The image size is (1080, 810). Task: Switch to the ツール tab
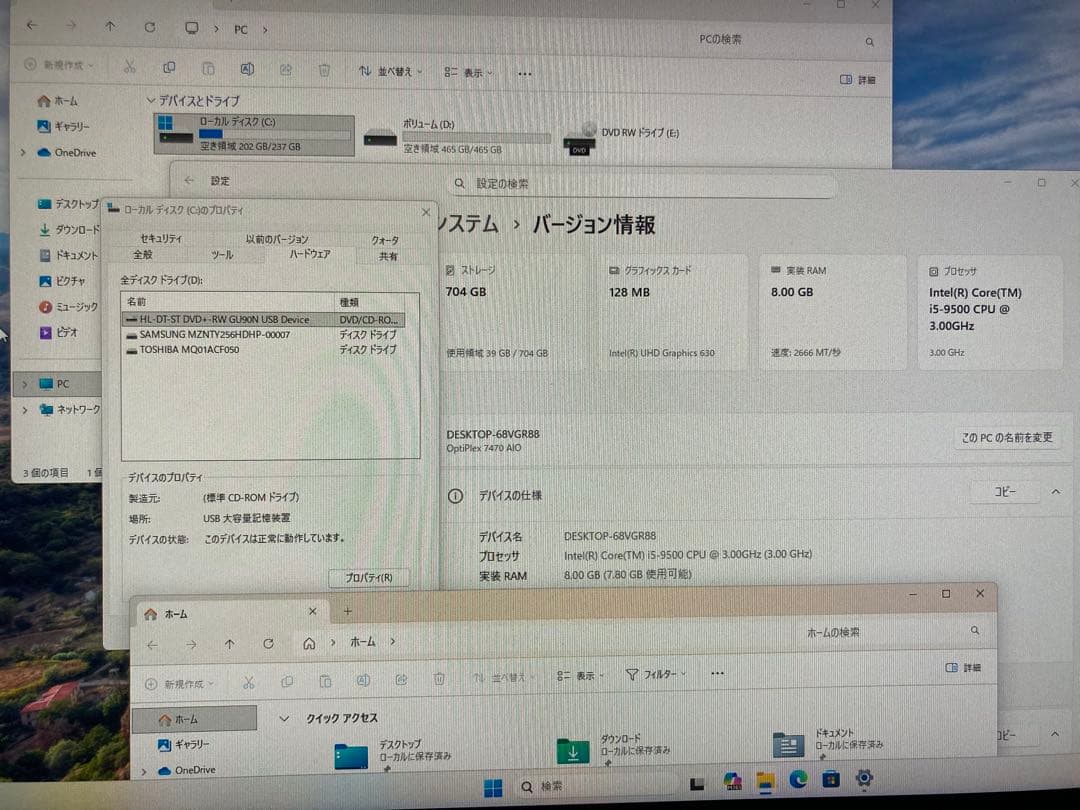224,255
